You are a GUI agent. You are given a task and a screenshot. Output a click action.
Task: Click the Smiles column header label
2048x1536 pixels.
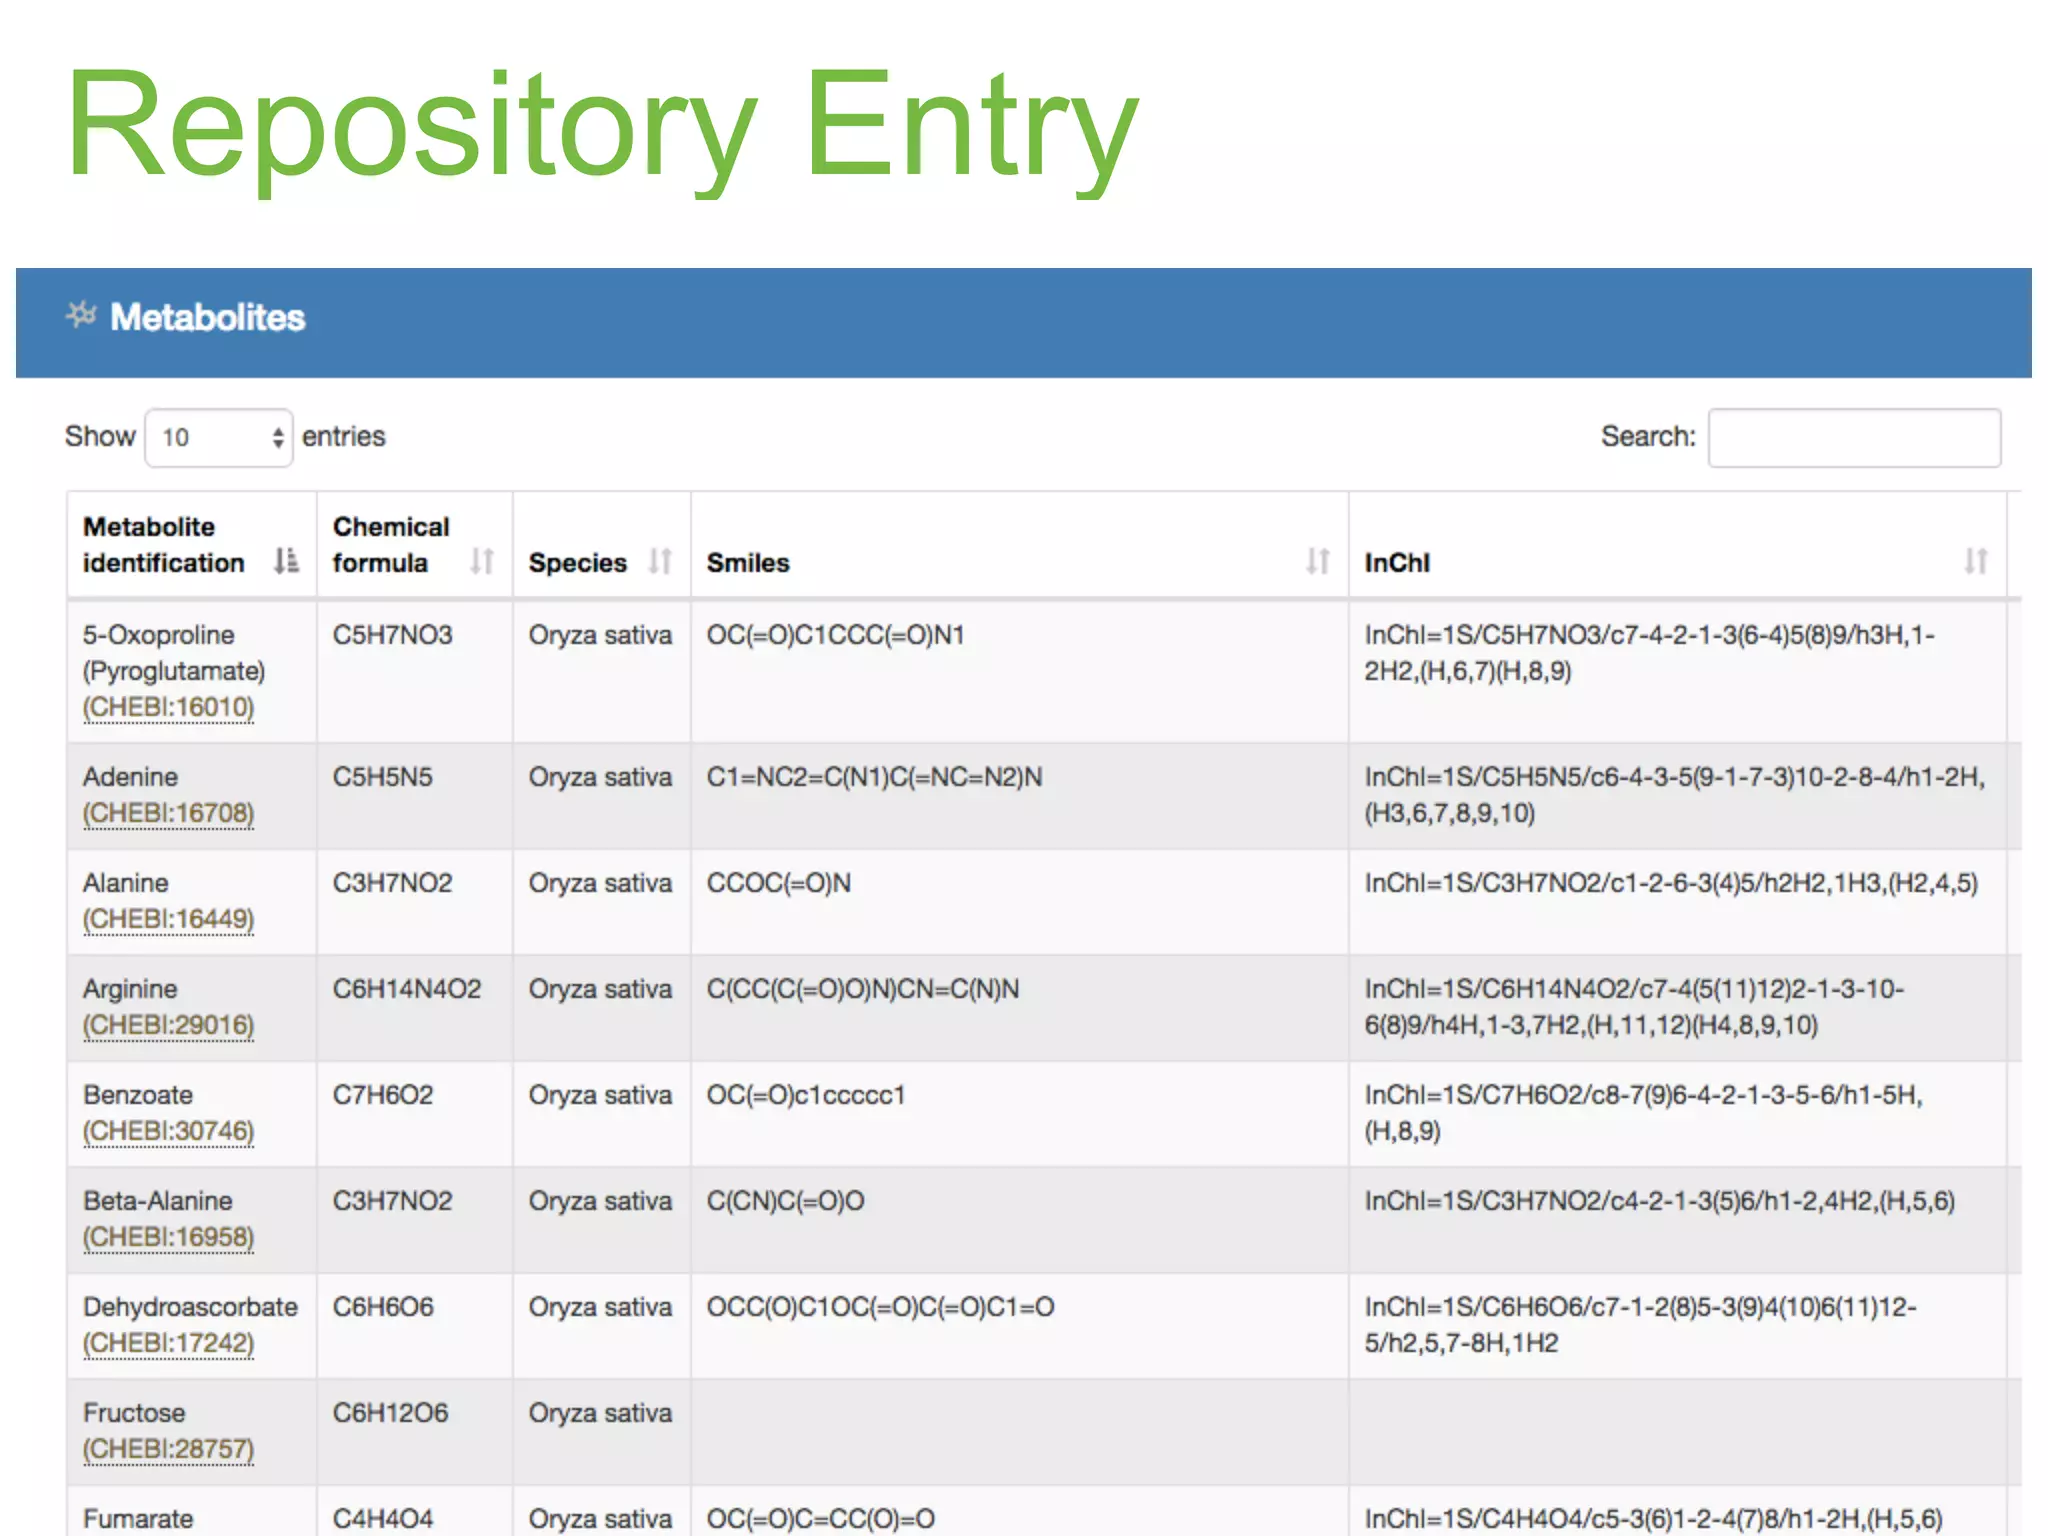tap(748, 563)
